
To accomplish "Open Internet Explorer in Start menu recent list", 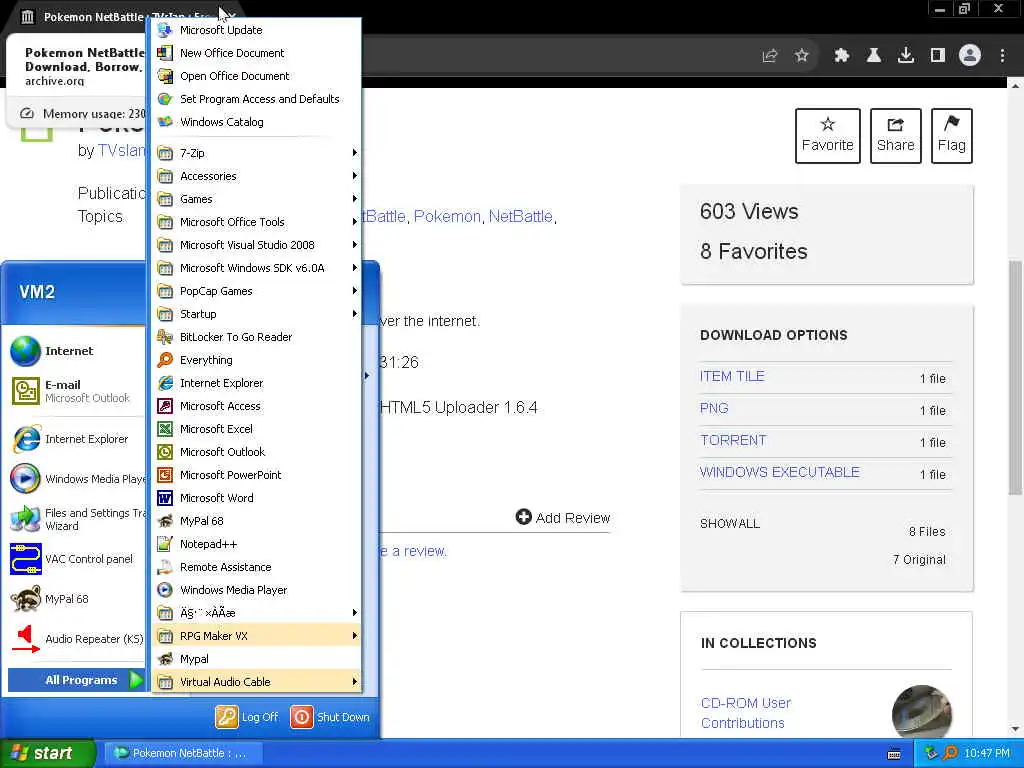I will [76, 439].
